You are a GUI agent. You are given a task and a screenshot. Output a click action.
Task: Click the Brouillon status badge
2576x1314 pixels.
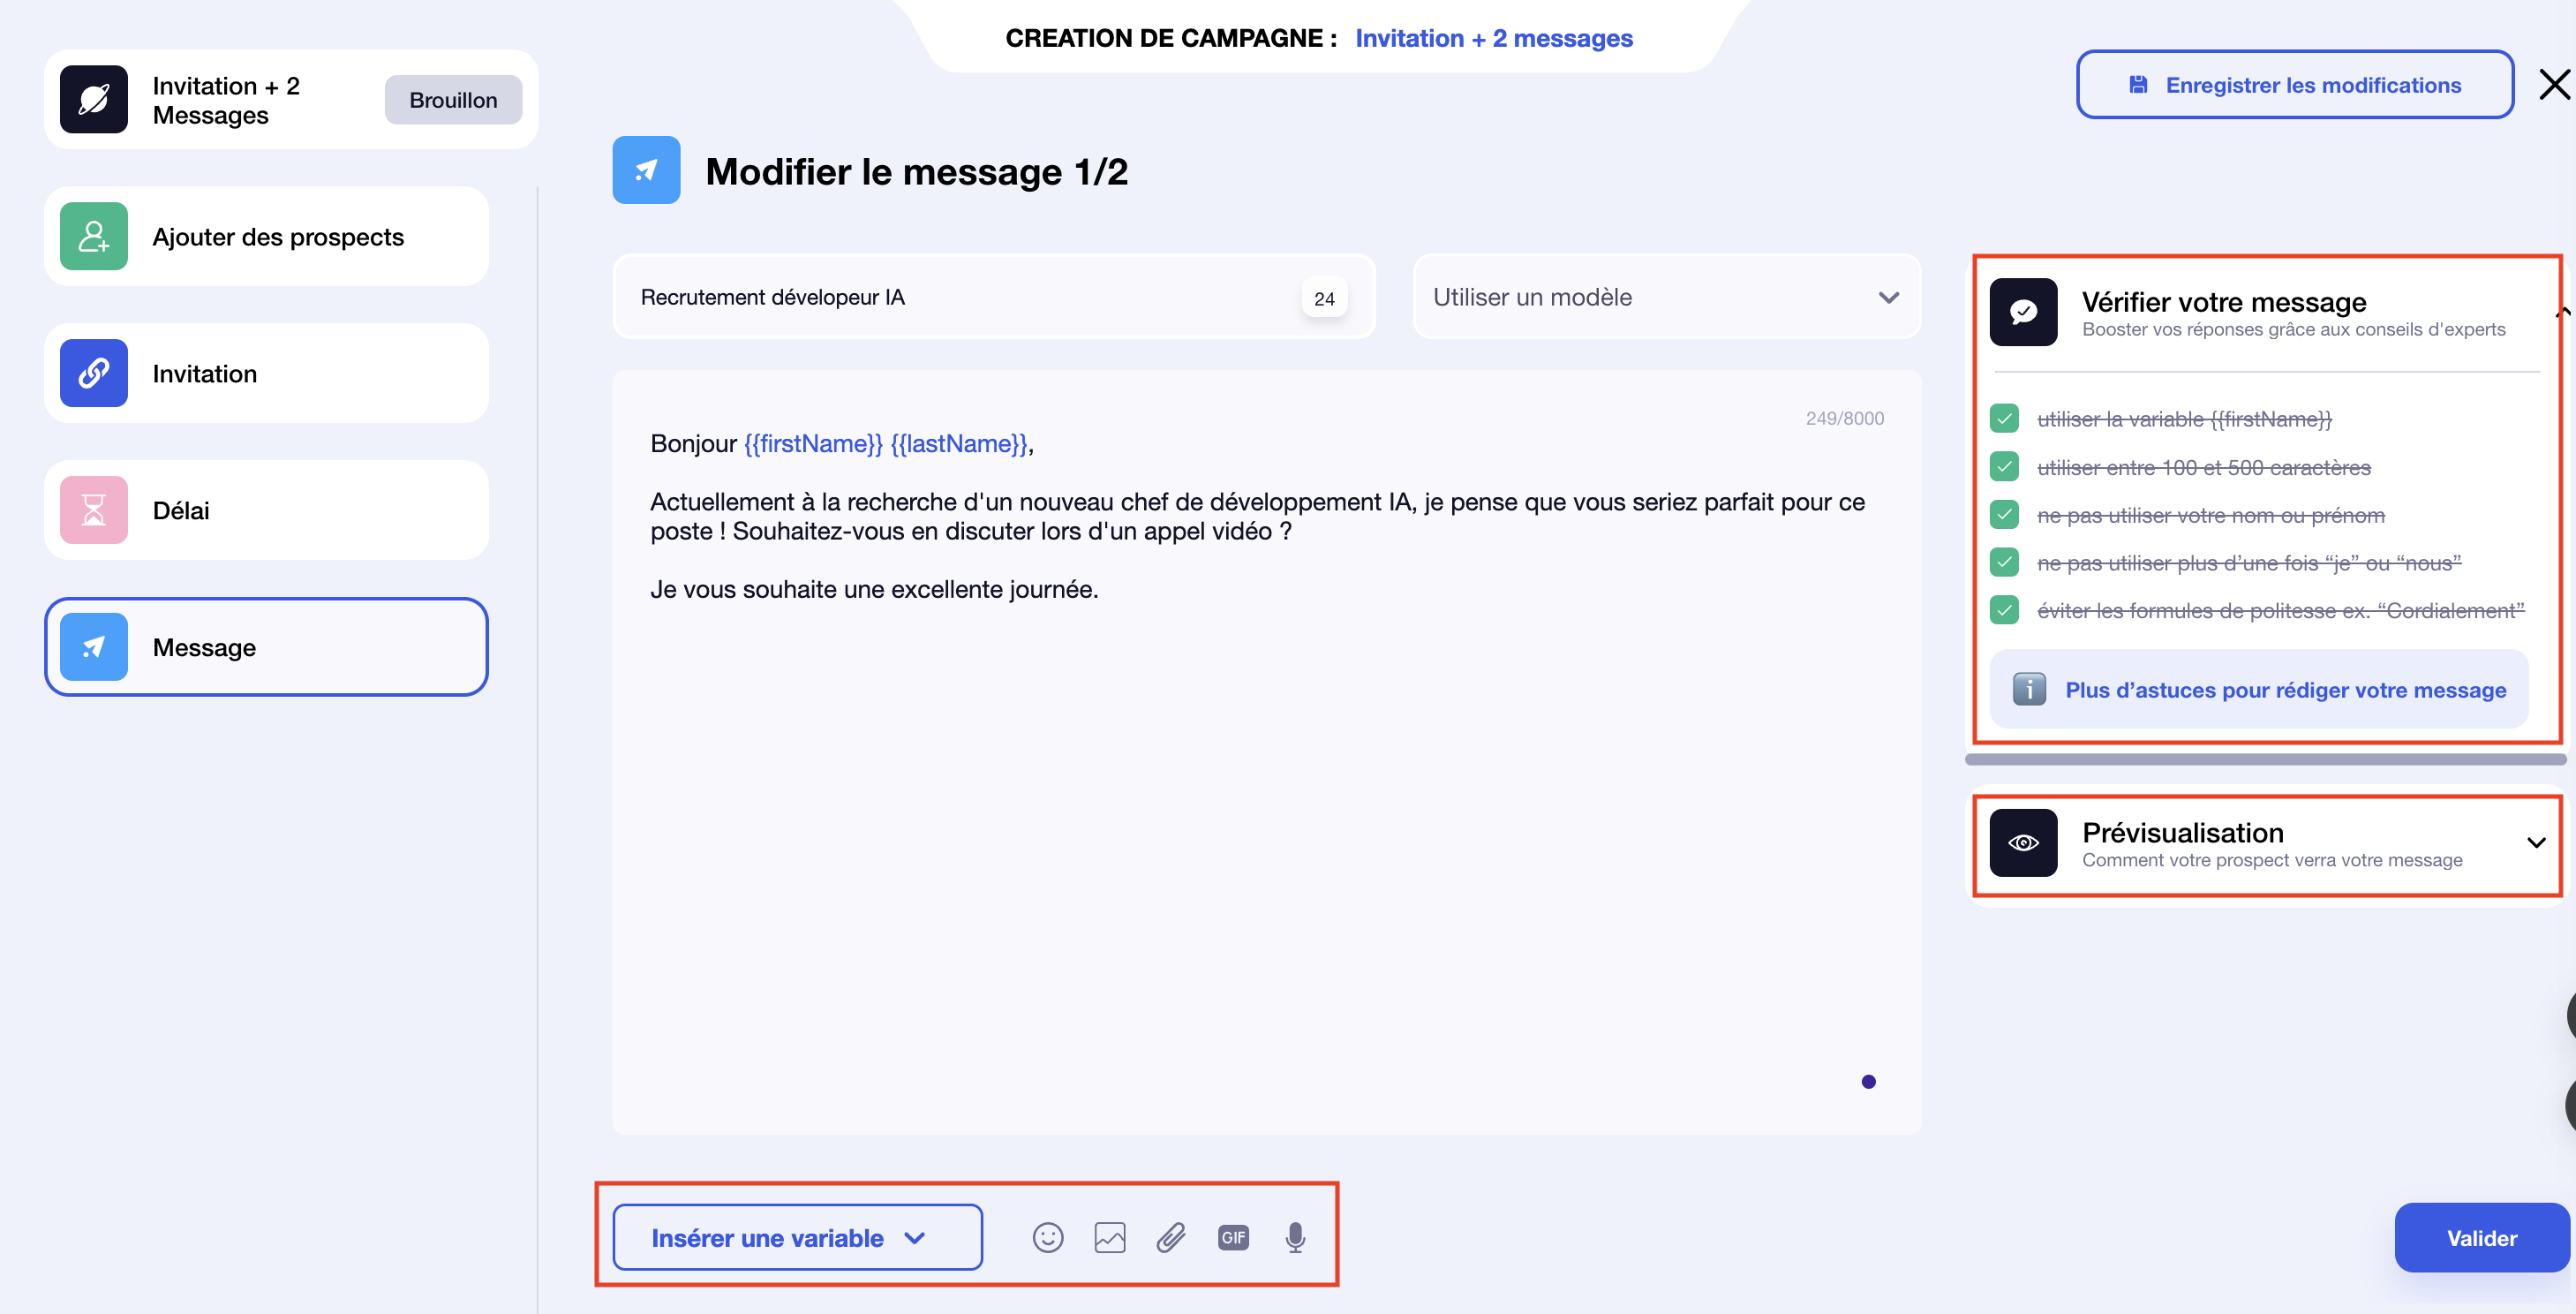coord(453,100)
